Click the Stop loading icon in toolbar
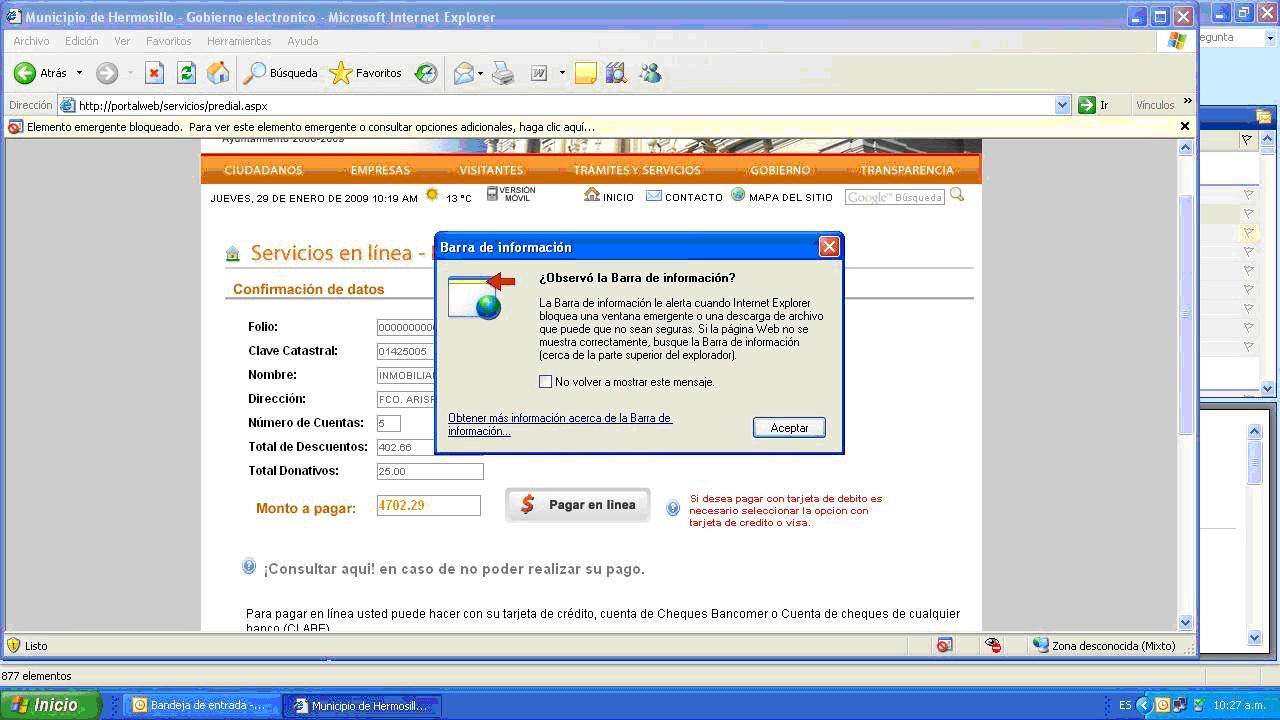This screenshot has width=1280, height=720. tap(154, 73)
